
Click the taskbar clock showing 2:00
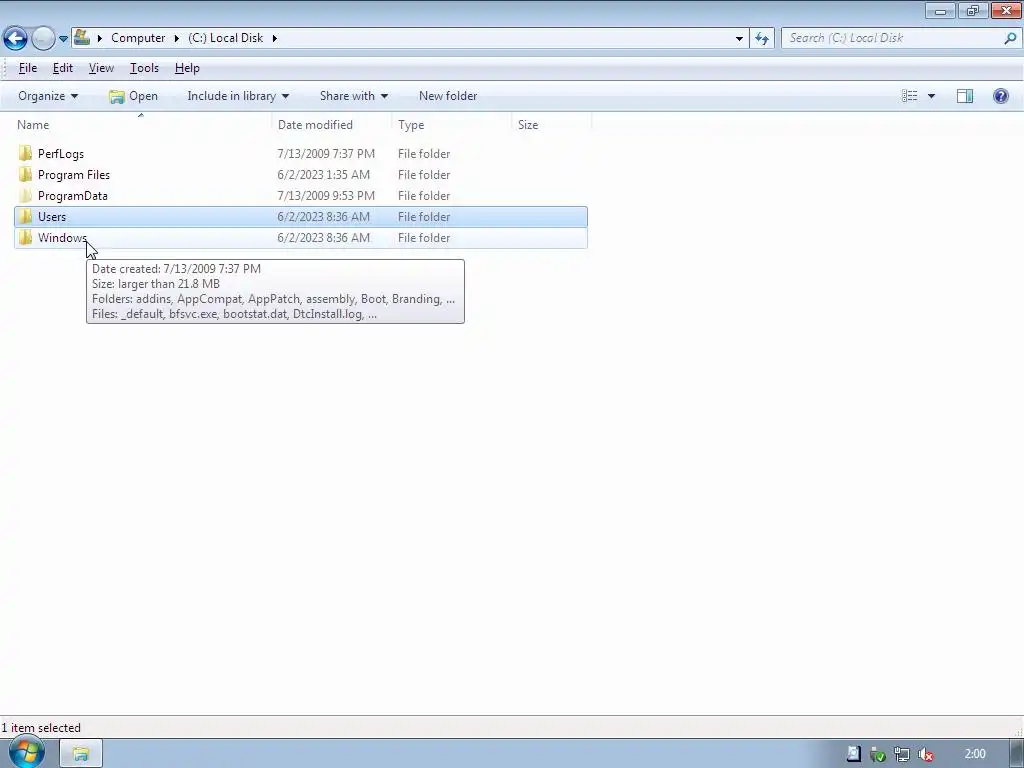tap(974, 754)
